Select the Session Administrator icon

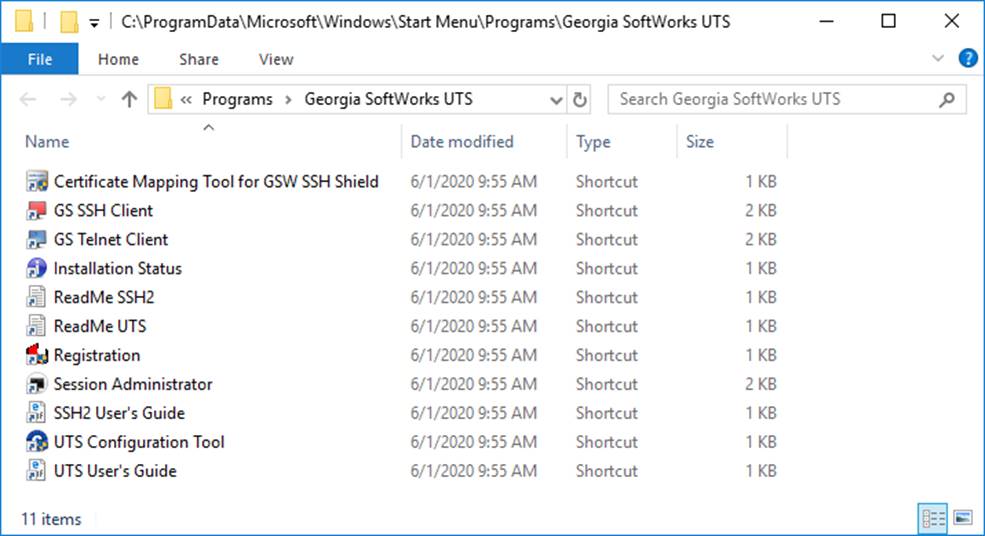[36, 383]
